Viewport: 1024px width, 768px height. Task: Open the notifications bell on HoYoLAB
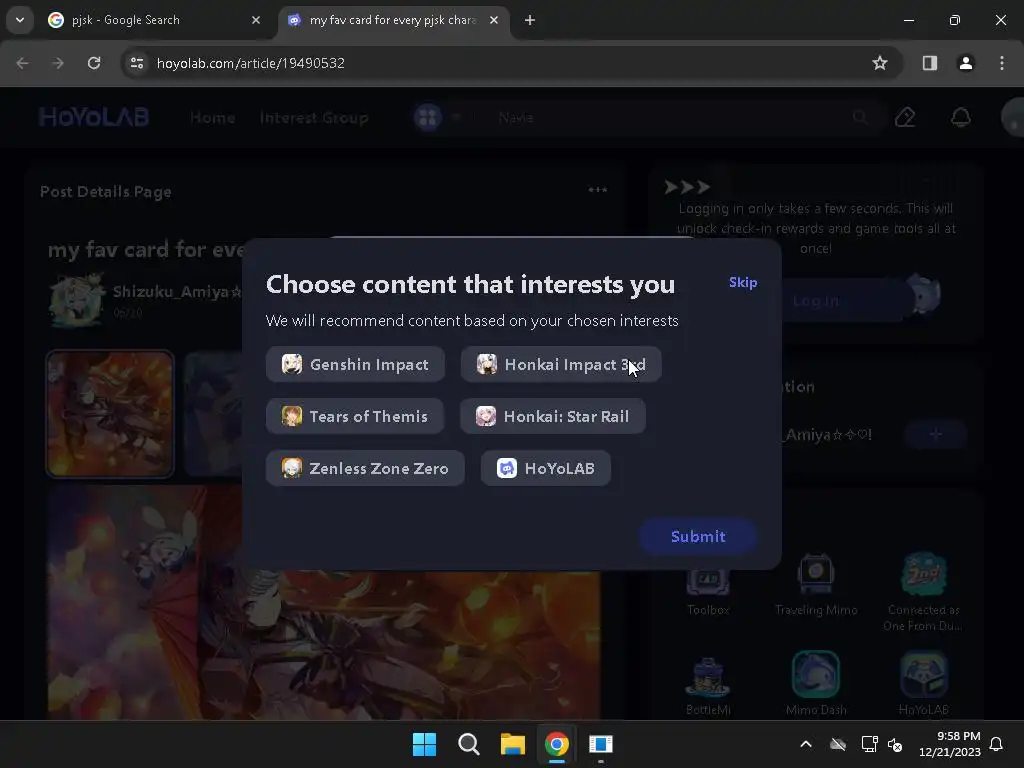coord(960,118)
